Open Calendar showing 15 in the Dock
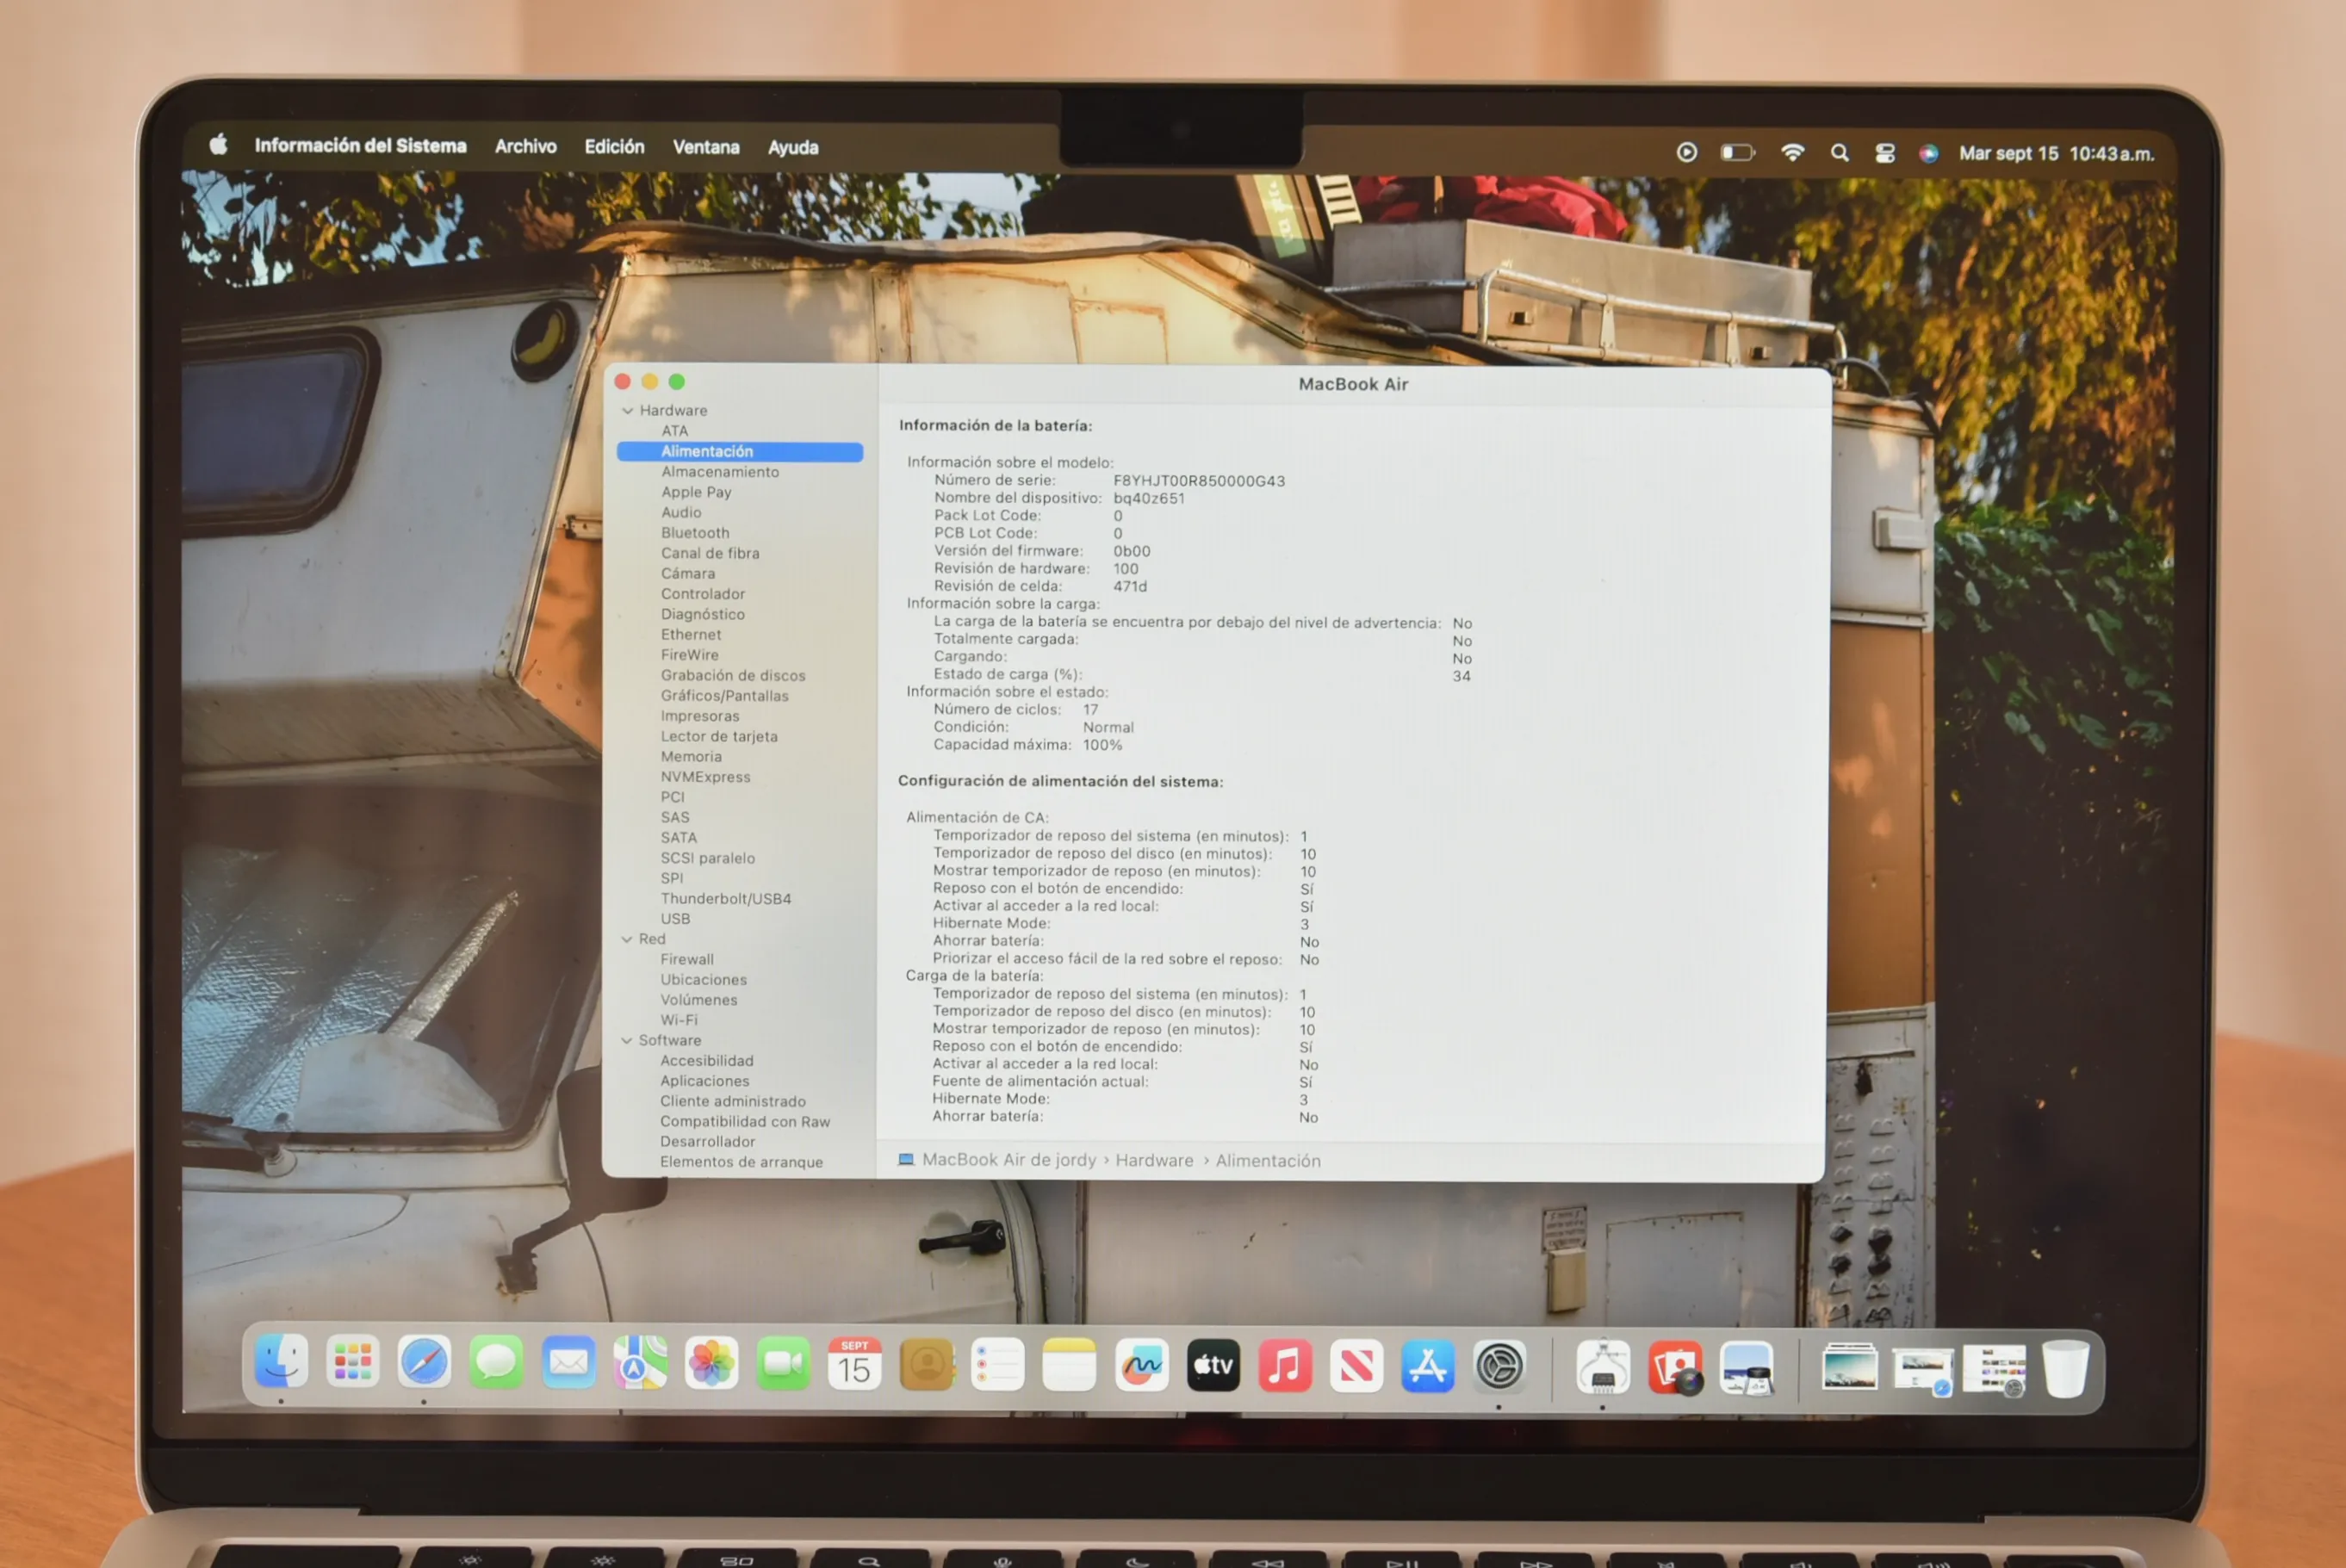Viewport: 2346px width, 1568px height. [x=854, y=1365]
